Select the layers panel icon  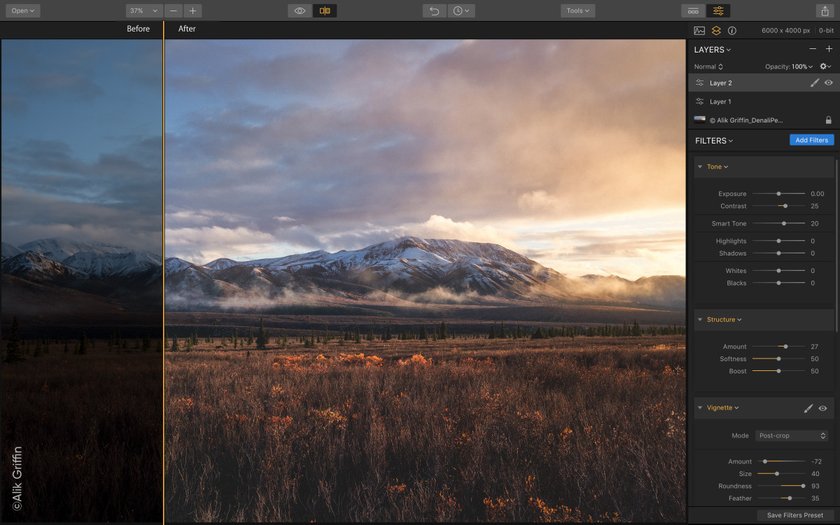[x=716, y=31]
